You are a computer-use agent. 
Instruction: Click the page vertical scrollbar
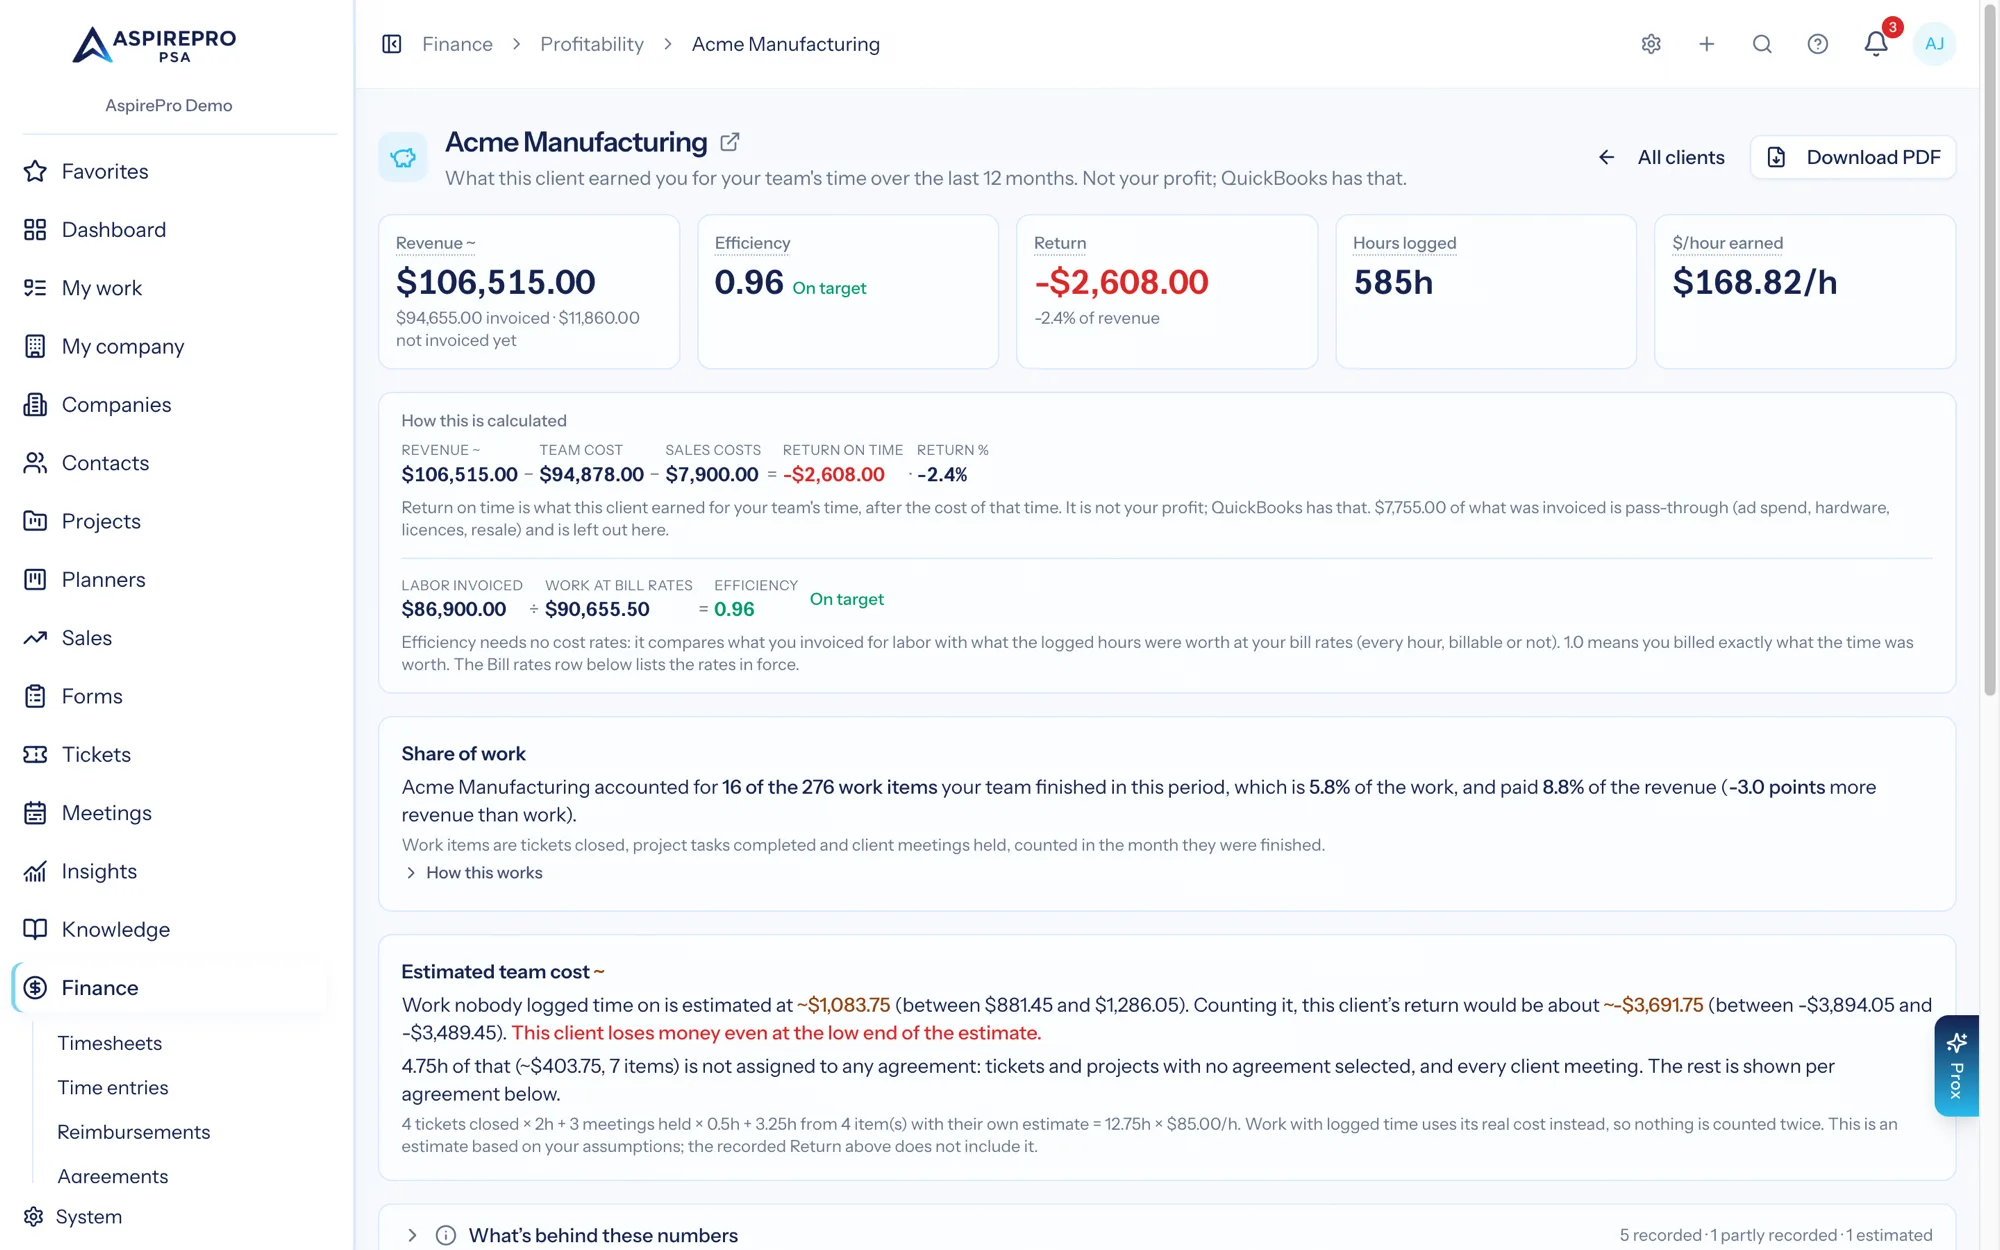1990,350
